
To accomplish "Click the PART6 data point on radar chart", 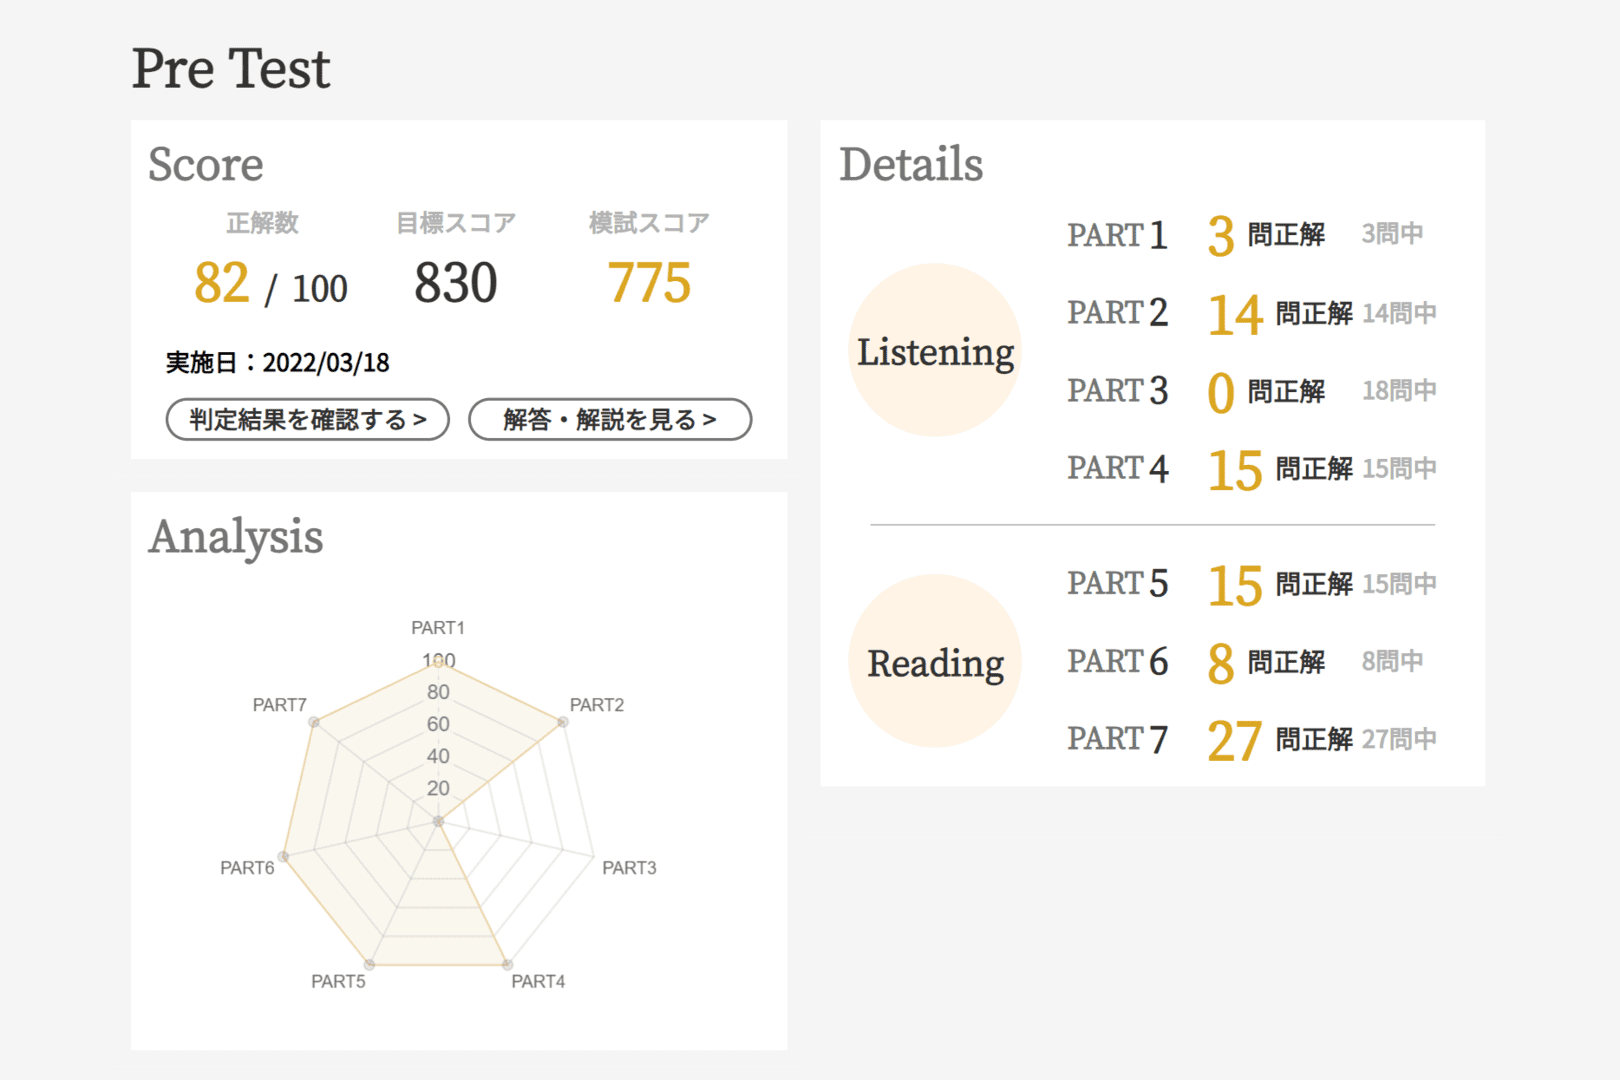I will (284, 857).
